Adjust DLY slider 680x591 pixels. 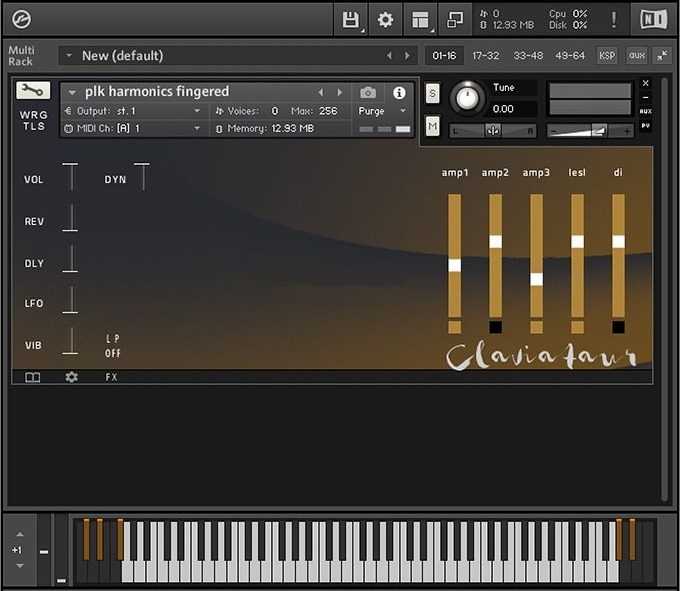click(70, 259)
